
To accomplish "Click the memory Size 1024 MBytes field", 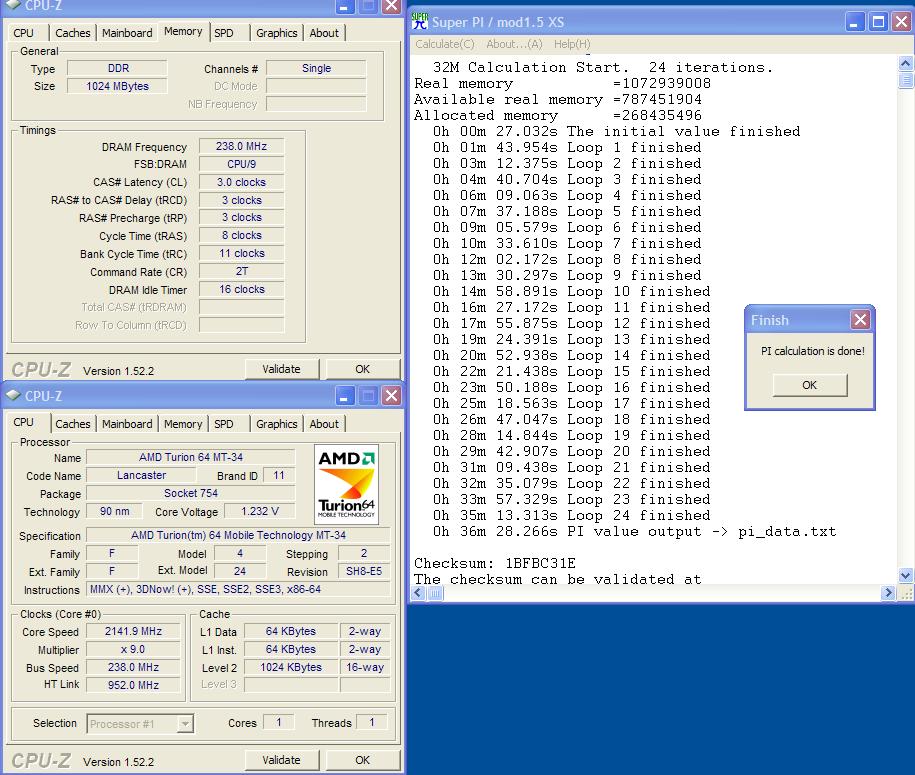I will point(117,86).
